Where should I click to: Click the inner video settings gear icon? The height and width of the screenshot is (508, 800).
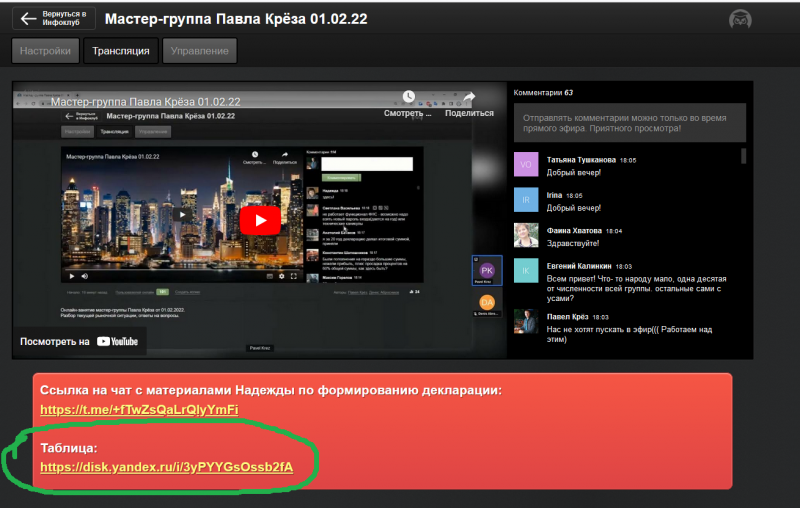coord(282,276)
